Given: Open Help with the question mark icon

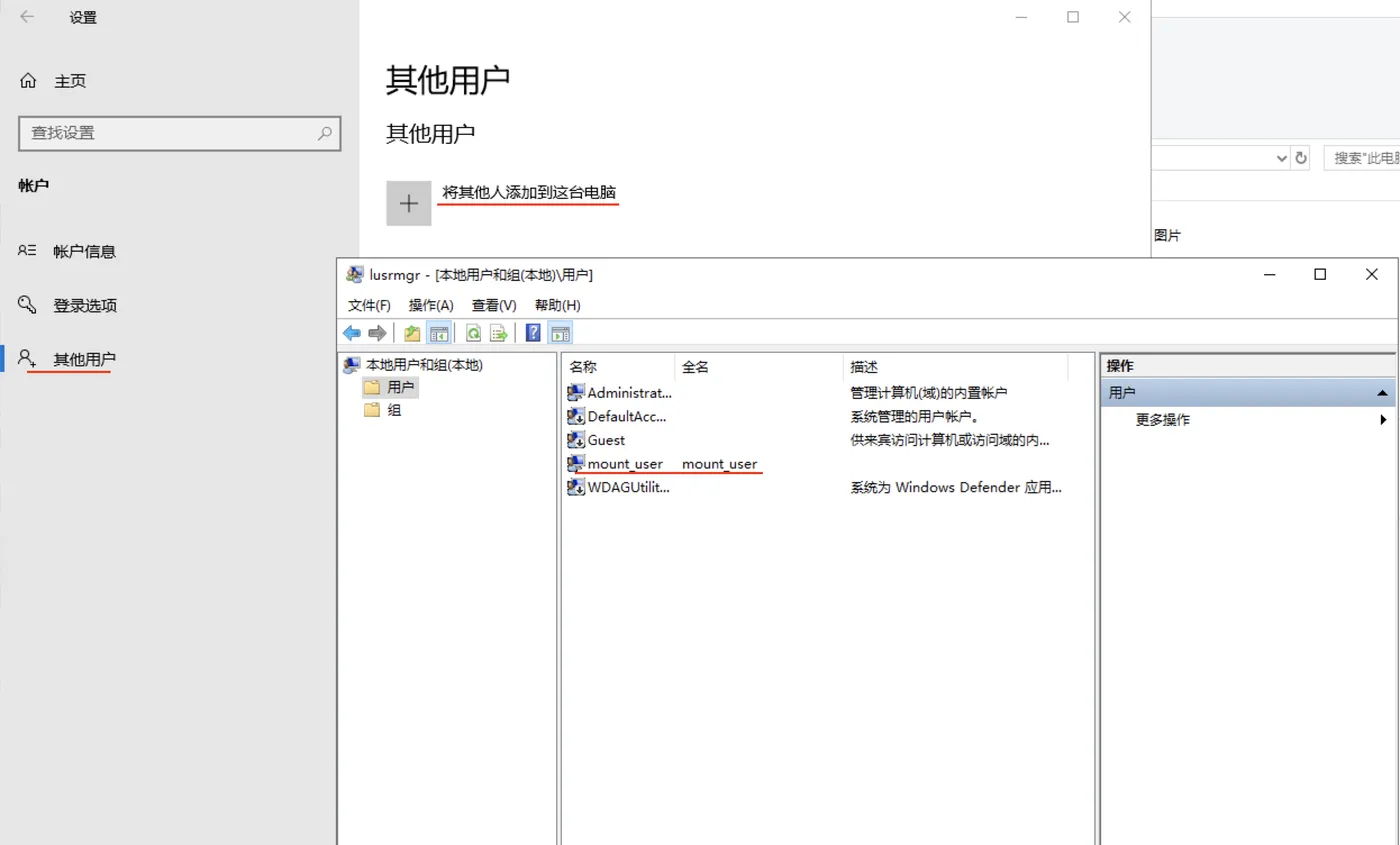Looking at the screenshot, I should click(534, 333).
